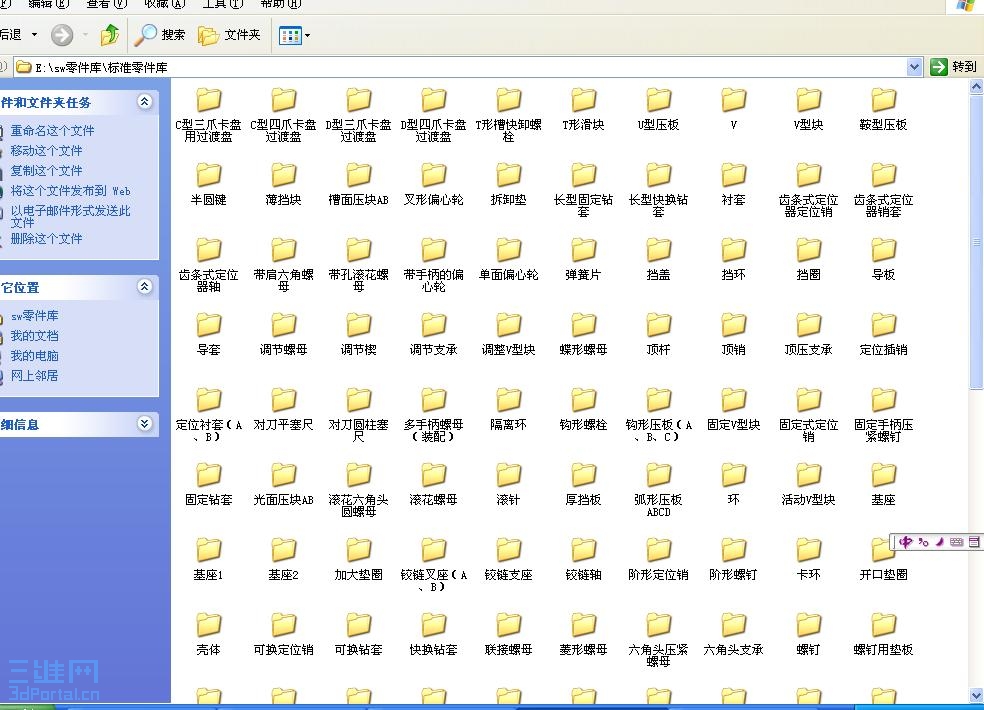Image resolution: width=984 pixels, height=710 pixels.
Task: Select the 快换钻套 folder
Action: (x=434, y=634)
